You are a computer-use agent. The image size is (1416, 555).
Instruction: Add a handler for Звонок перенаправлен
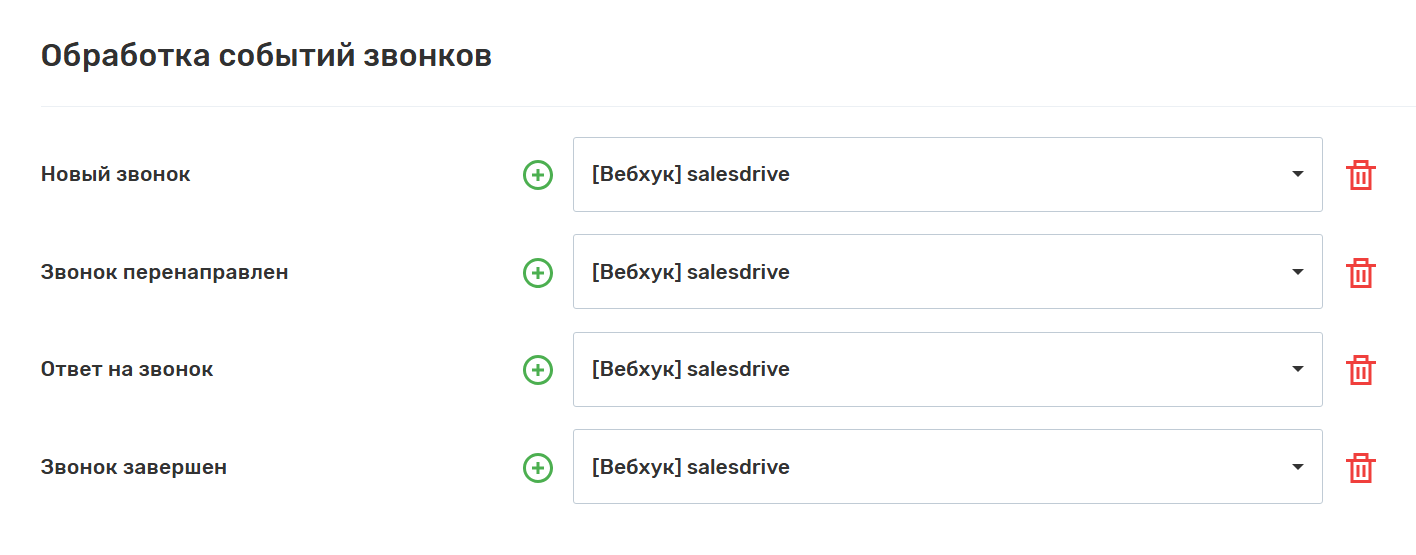click(x=538, y=272)
